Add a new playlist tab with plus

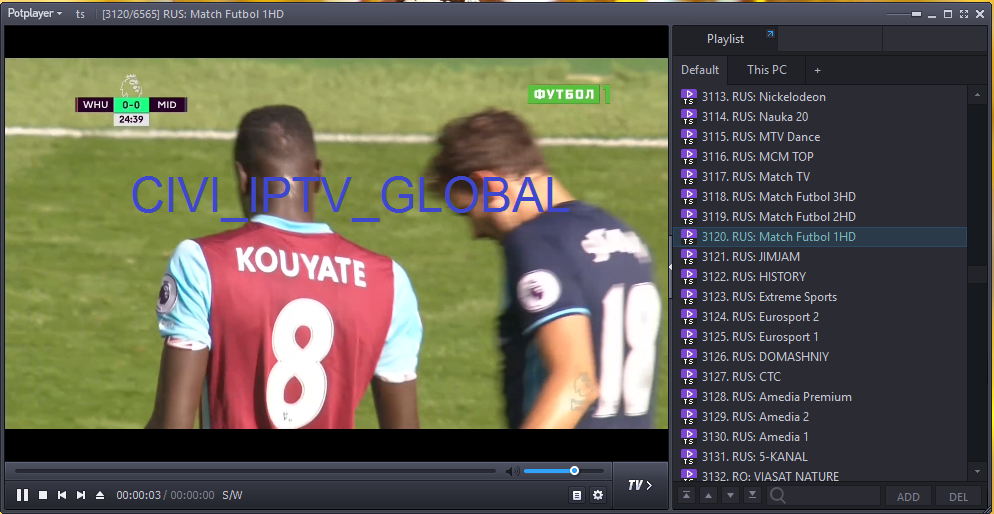[x=817, y=70]
